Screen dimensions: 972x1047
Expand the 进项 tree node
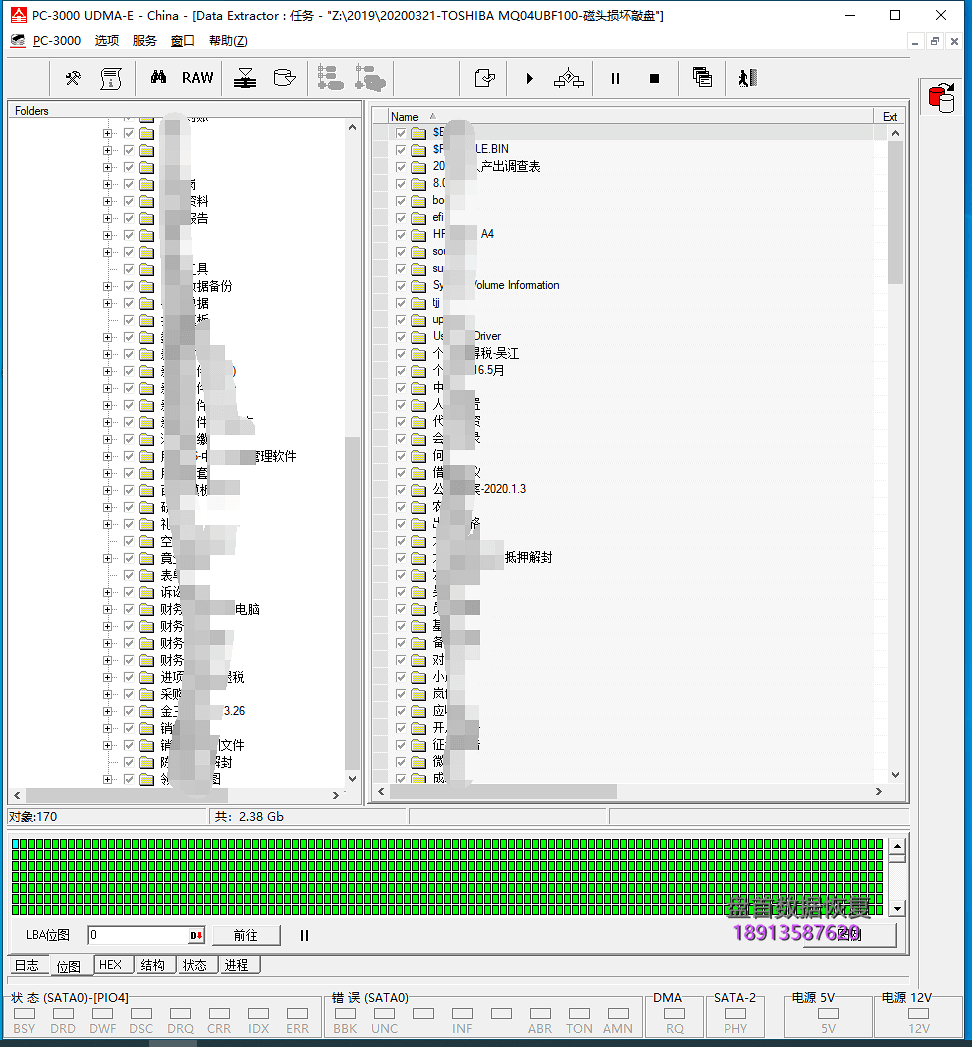107,677
